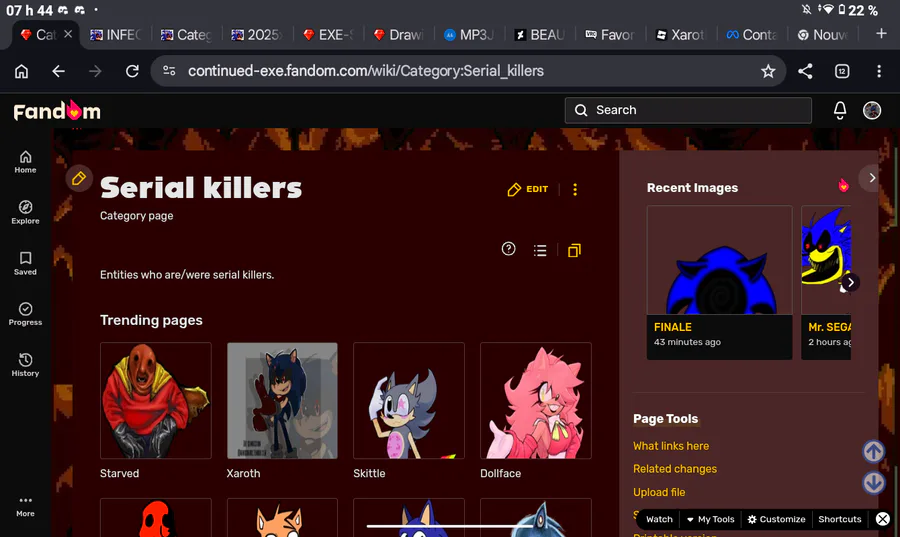This screenshot has width=900, height=537.
Task: Switch to the Conta tab
Action: pos(751,35)
